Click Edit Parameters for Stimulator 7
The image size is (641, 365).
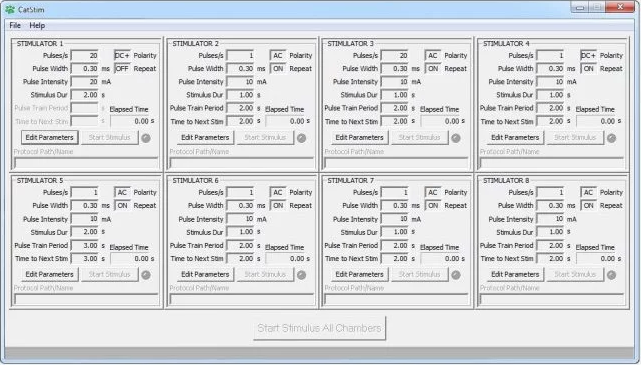click(x=359, y=274)
